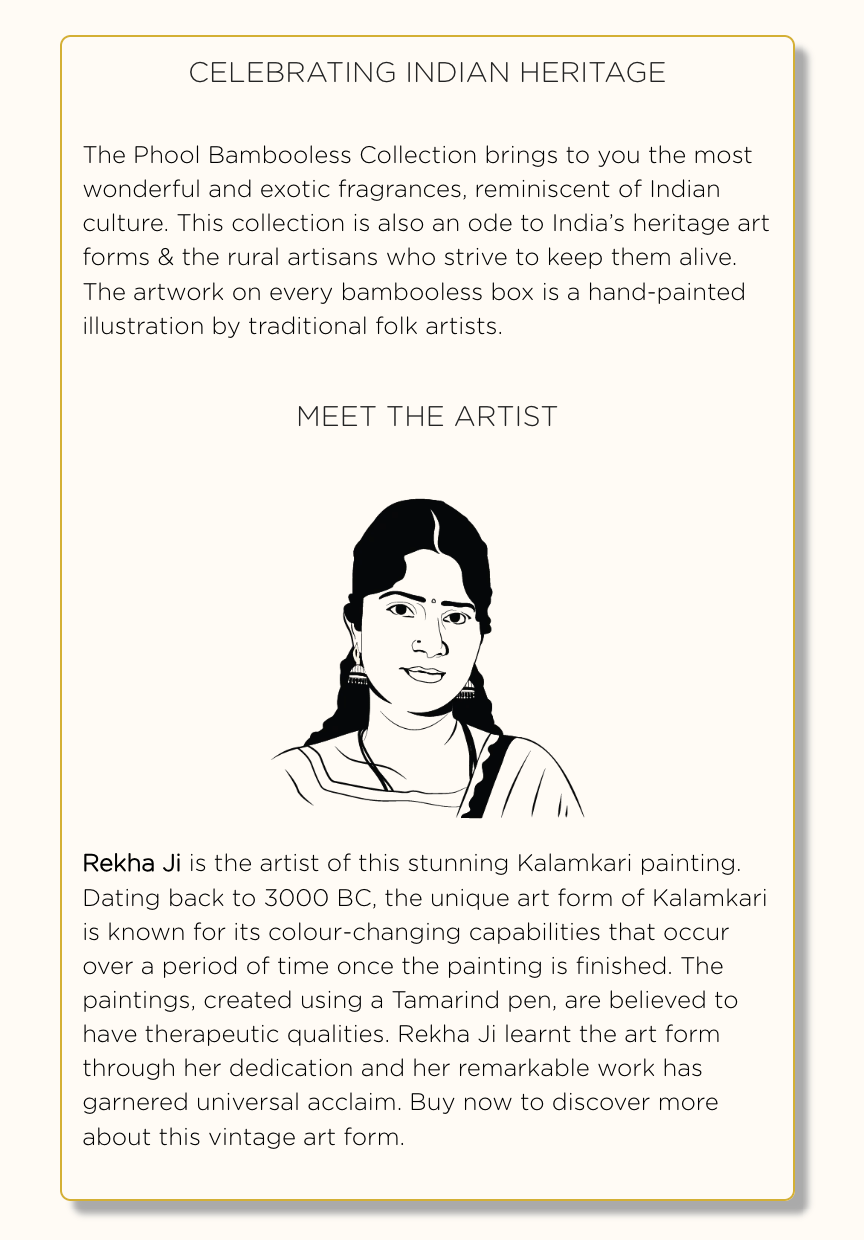The image size is (864, 1240).
Task: Click the portrait's left eye
Action: click(400, 611)
